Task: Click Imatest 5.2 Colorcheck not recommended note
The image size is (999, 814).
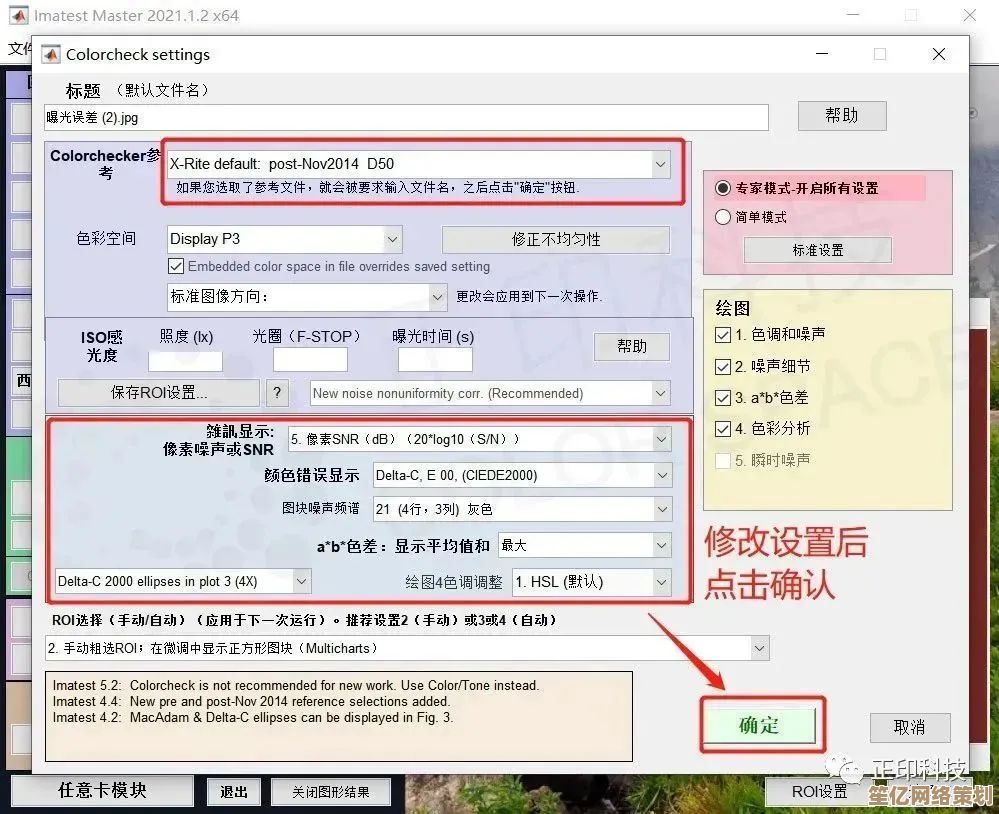Action: coord(296,685)
